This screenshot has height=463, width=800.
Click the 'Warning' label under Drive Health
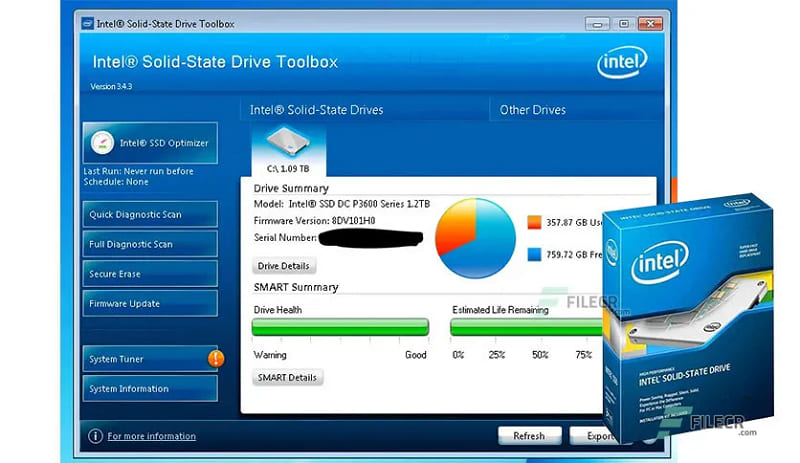(270, 355)
